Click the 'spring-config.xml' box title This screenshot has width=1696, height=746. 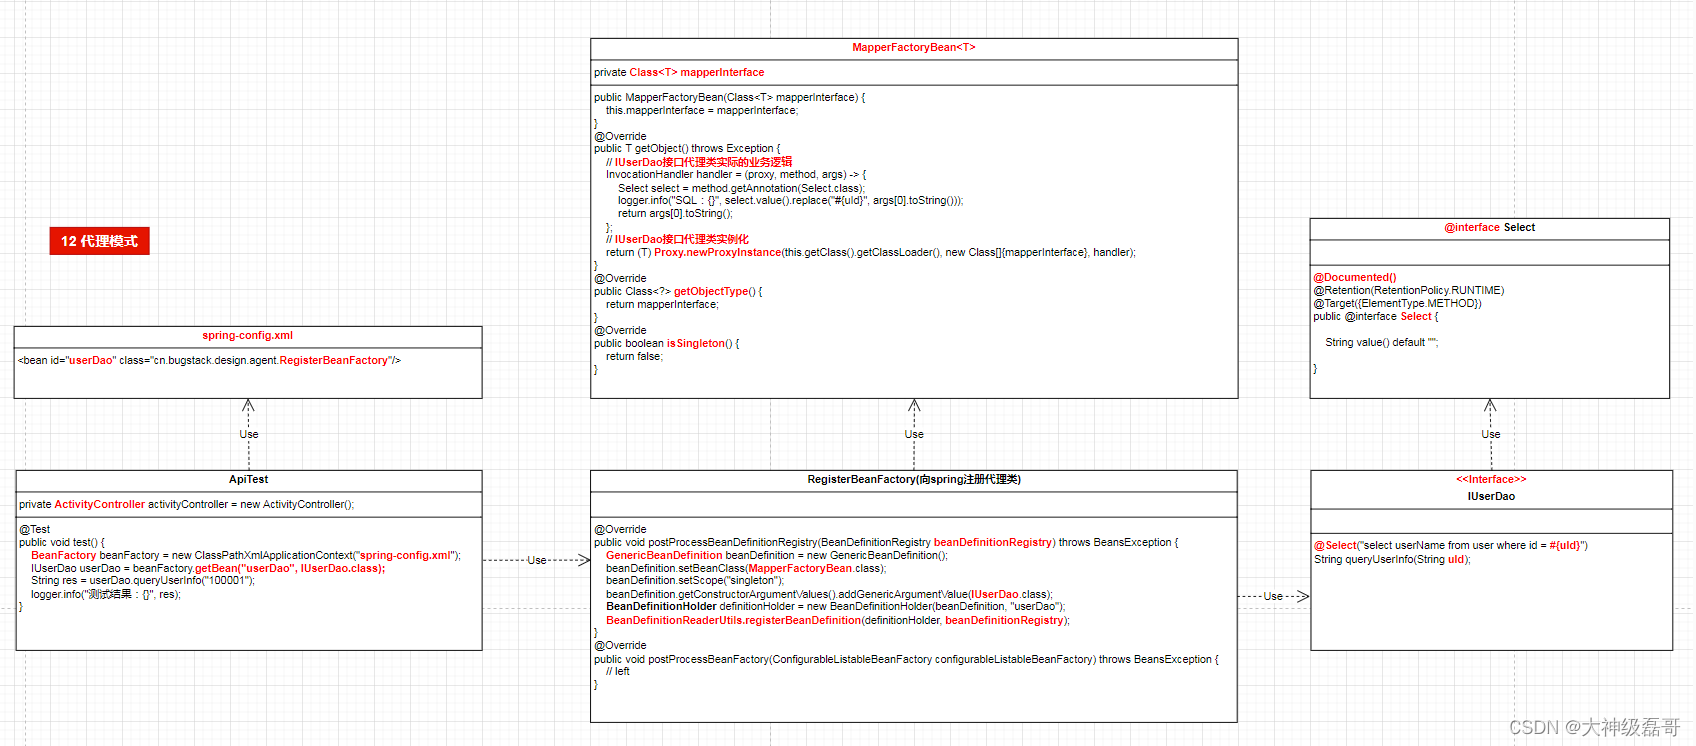[247, 336]
